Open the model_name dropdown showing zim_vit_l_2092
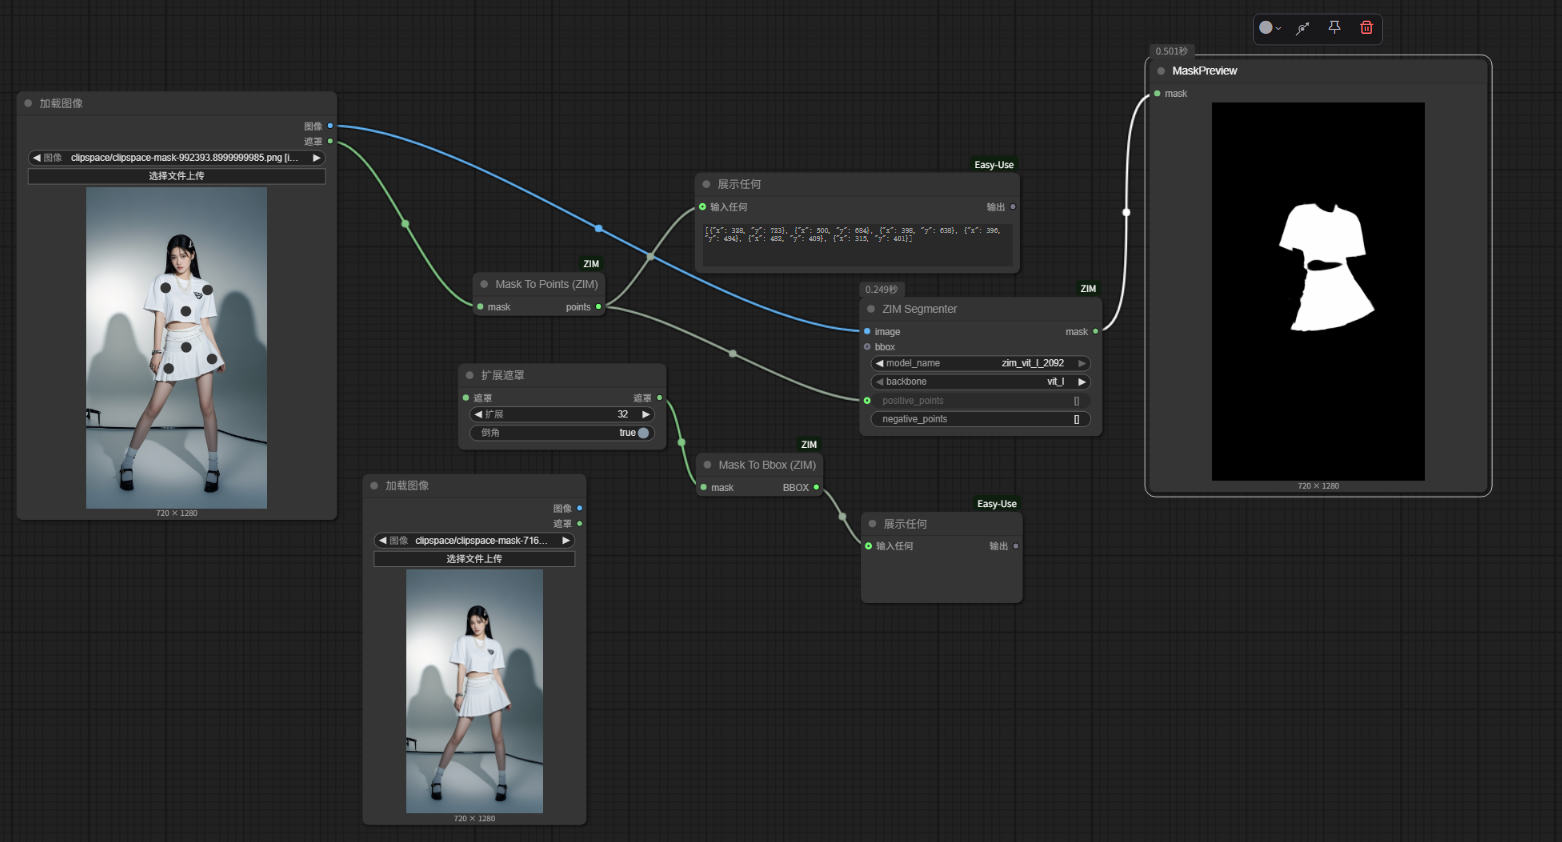Viewport: 1562px width, 842px height. coord(980,363)
